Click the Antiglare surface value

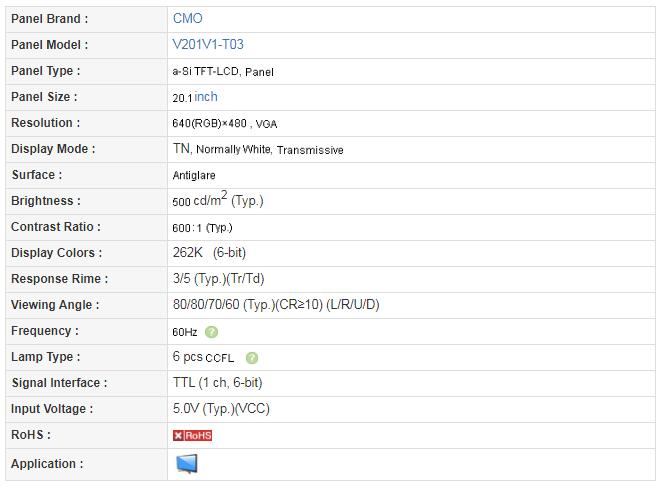tap(194, 175)
